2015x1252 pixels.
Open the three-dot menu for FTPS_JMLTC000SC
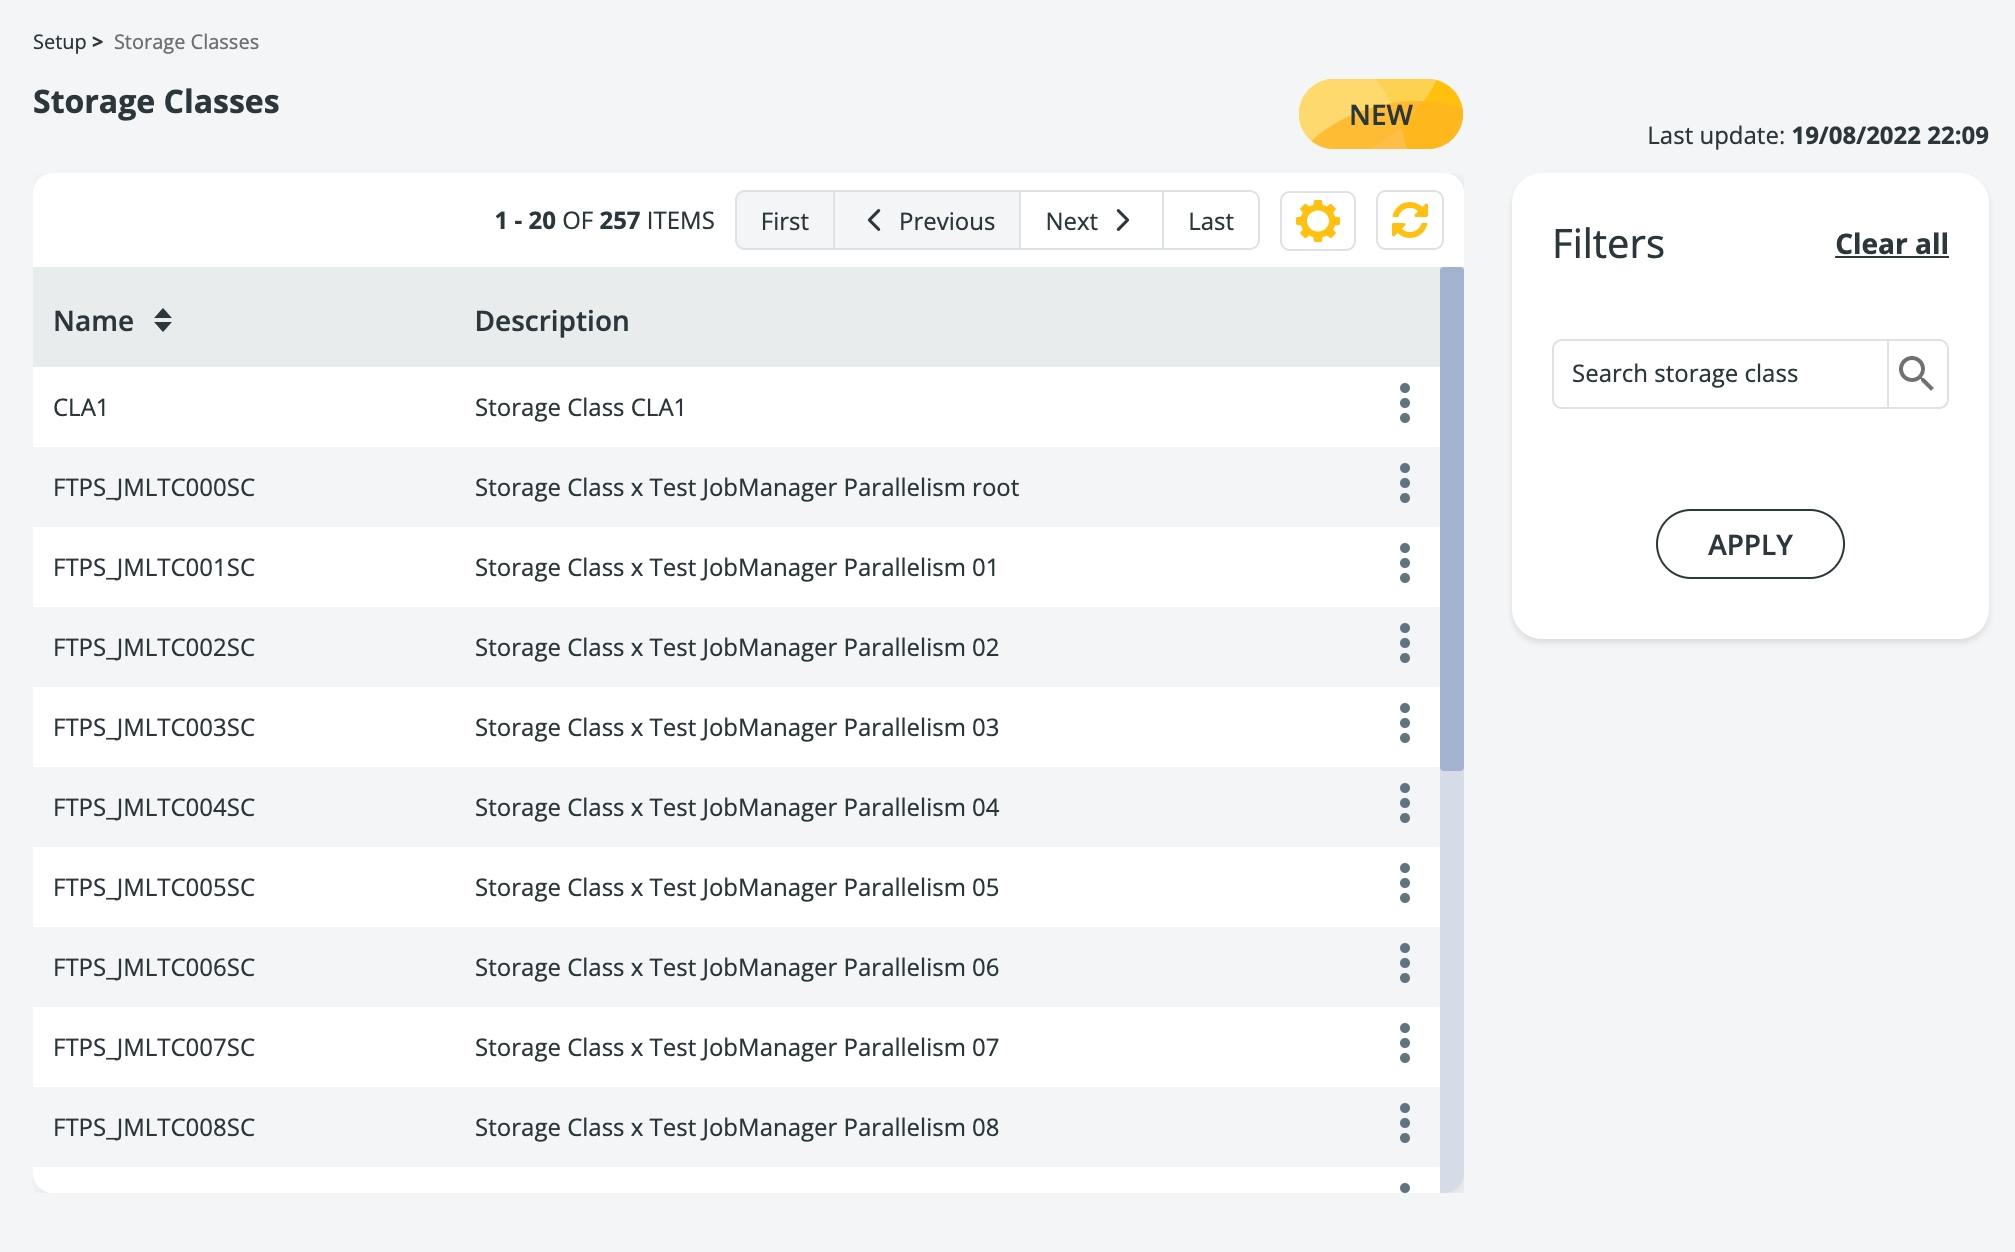pos(1404,484)
